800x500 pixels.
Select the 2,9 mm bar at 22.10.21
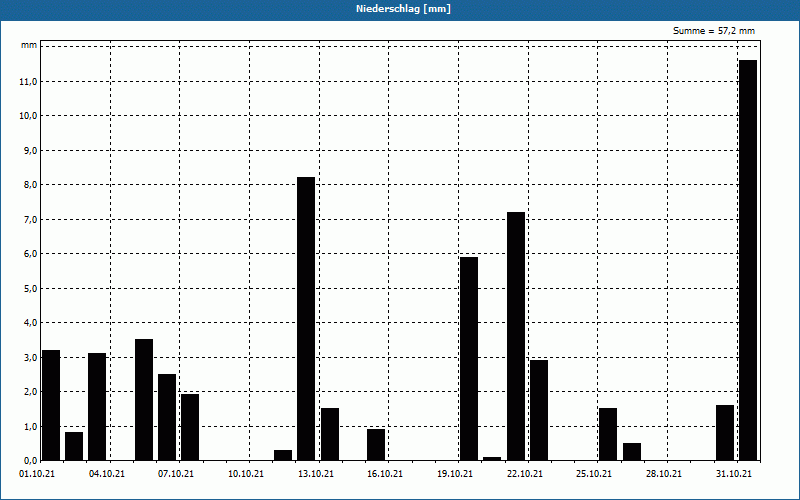click(539, 410)
